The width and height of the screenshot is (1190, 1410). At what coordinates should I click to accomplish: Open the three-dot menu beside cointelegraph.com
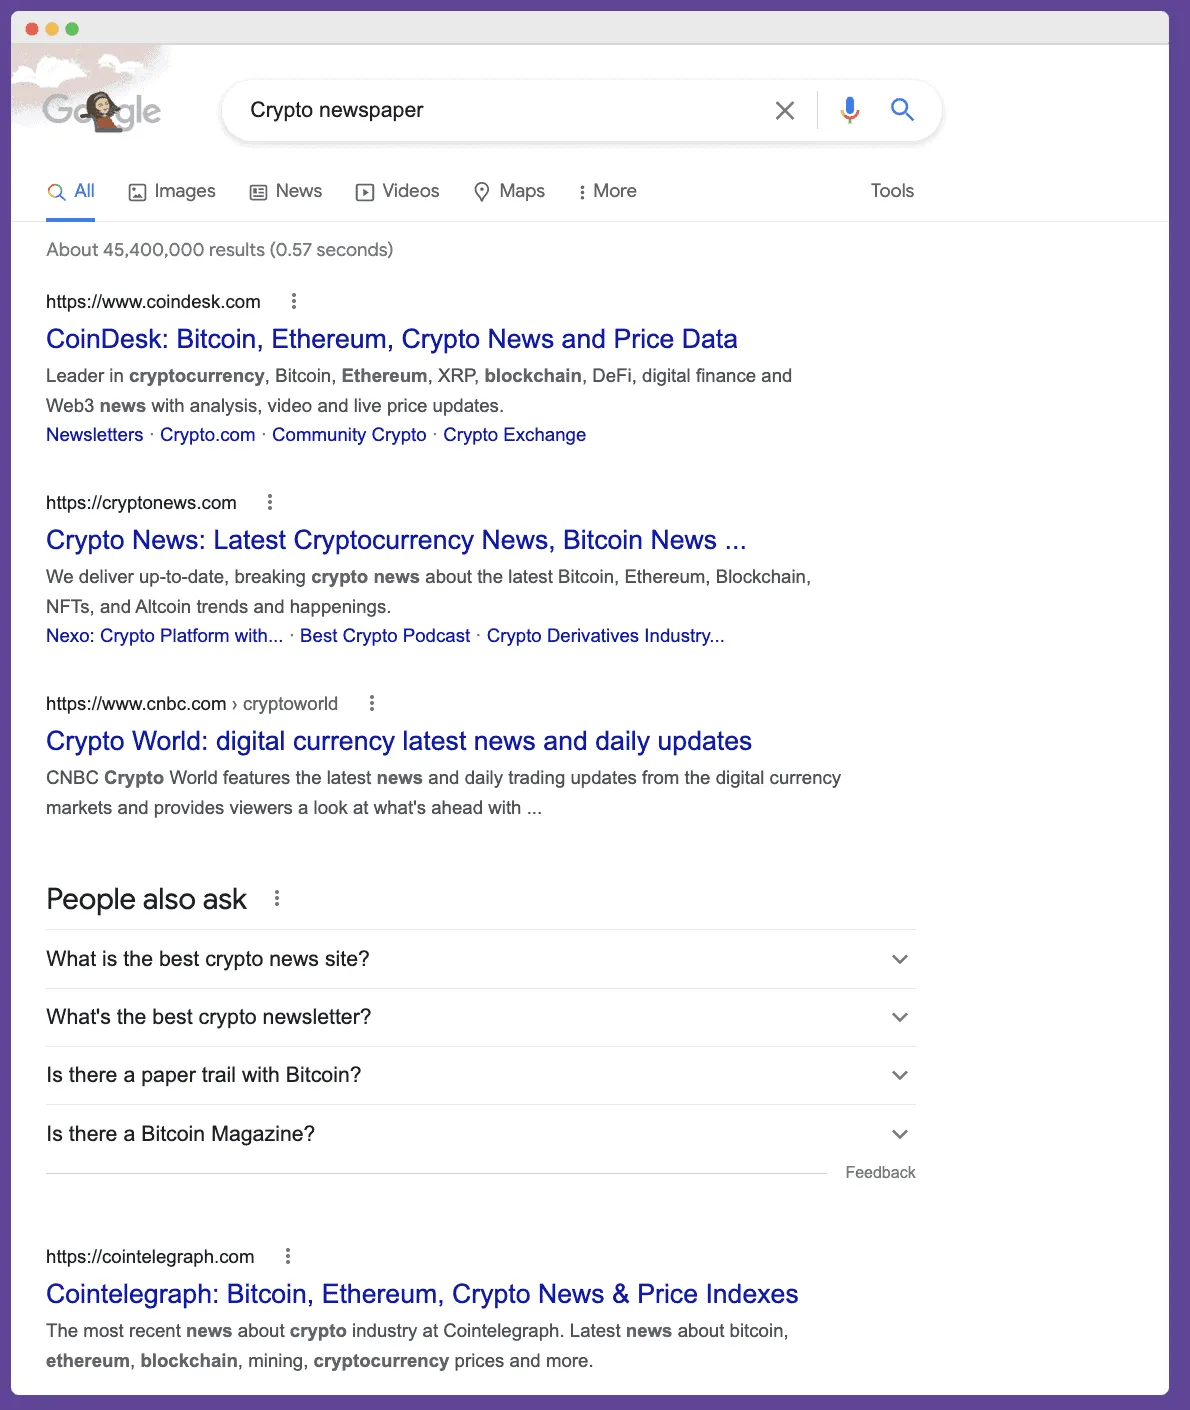coord(288,1255)
